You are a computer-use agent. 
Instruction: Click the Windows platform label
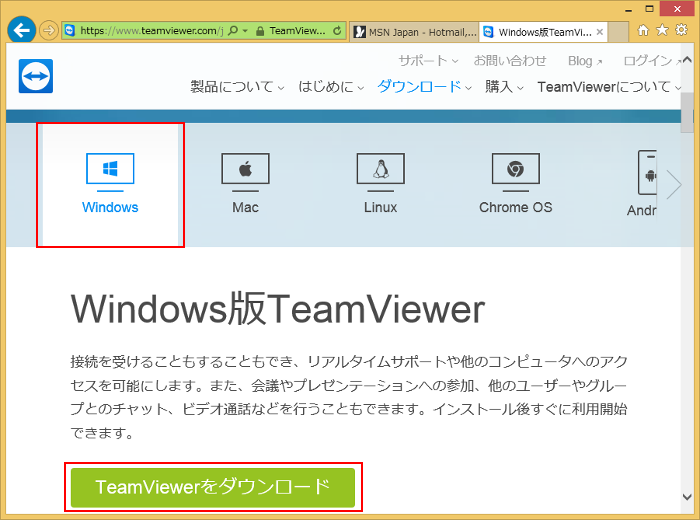(x=110, y=208)
